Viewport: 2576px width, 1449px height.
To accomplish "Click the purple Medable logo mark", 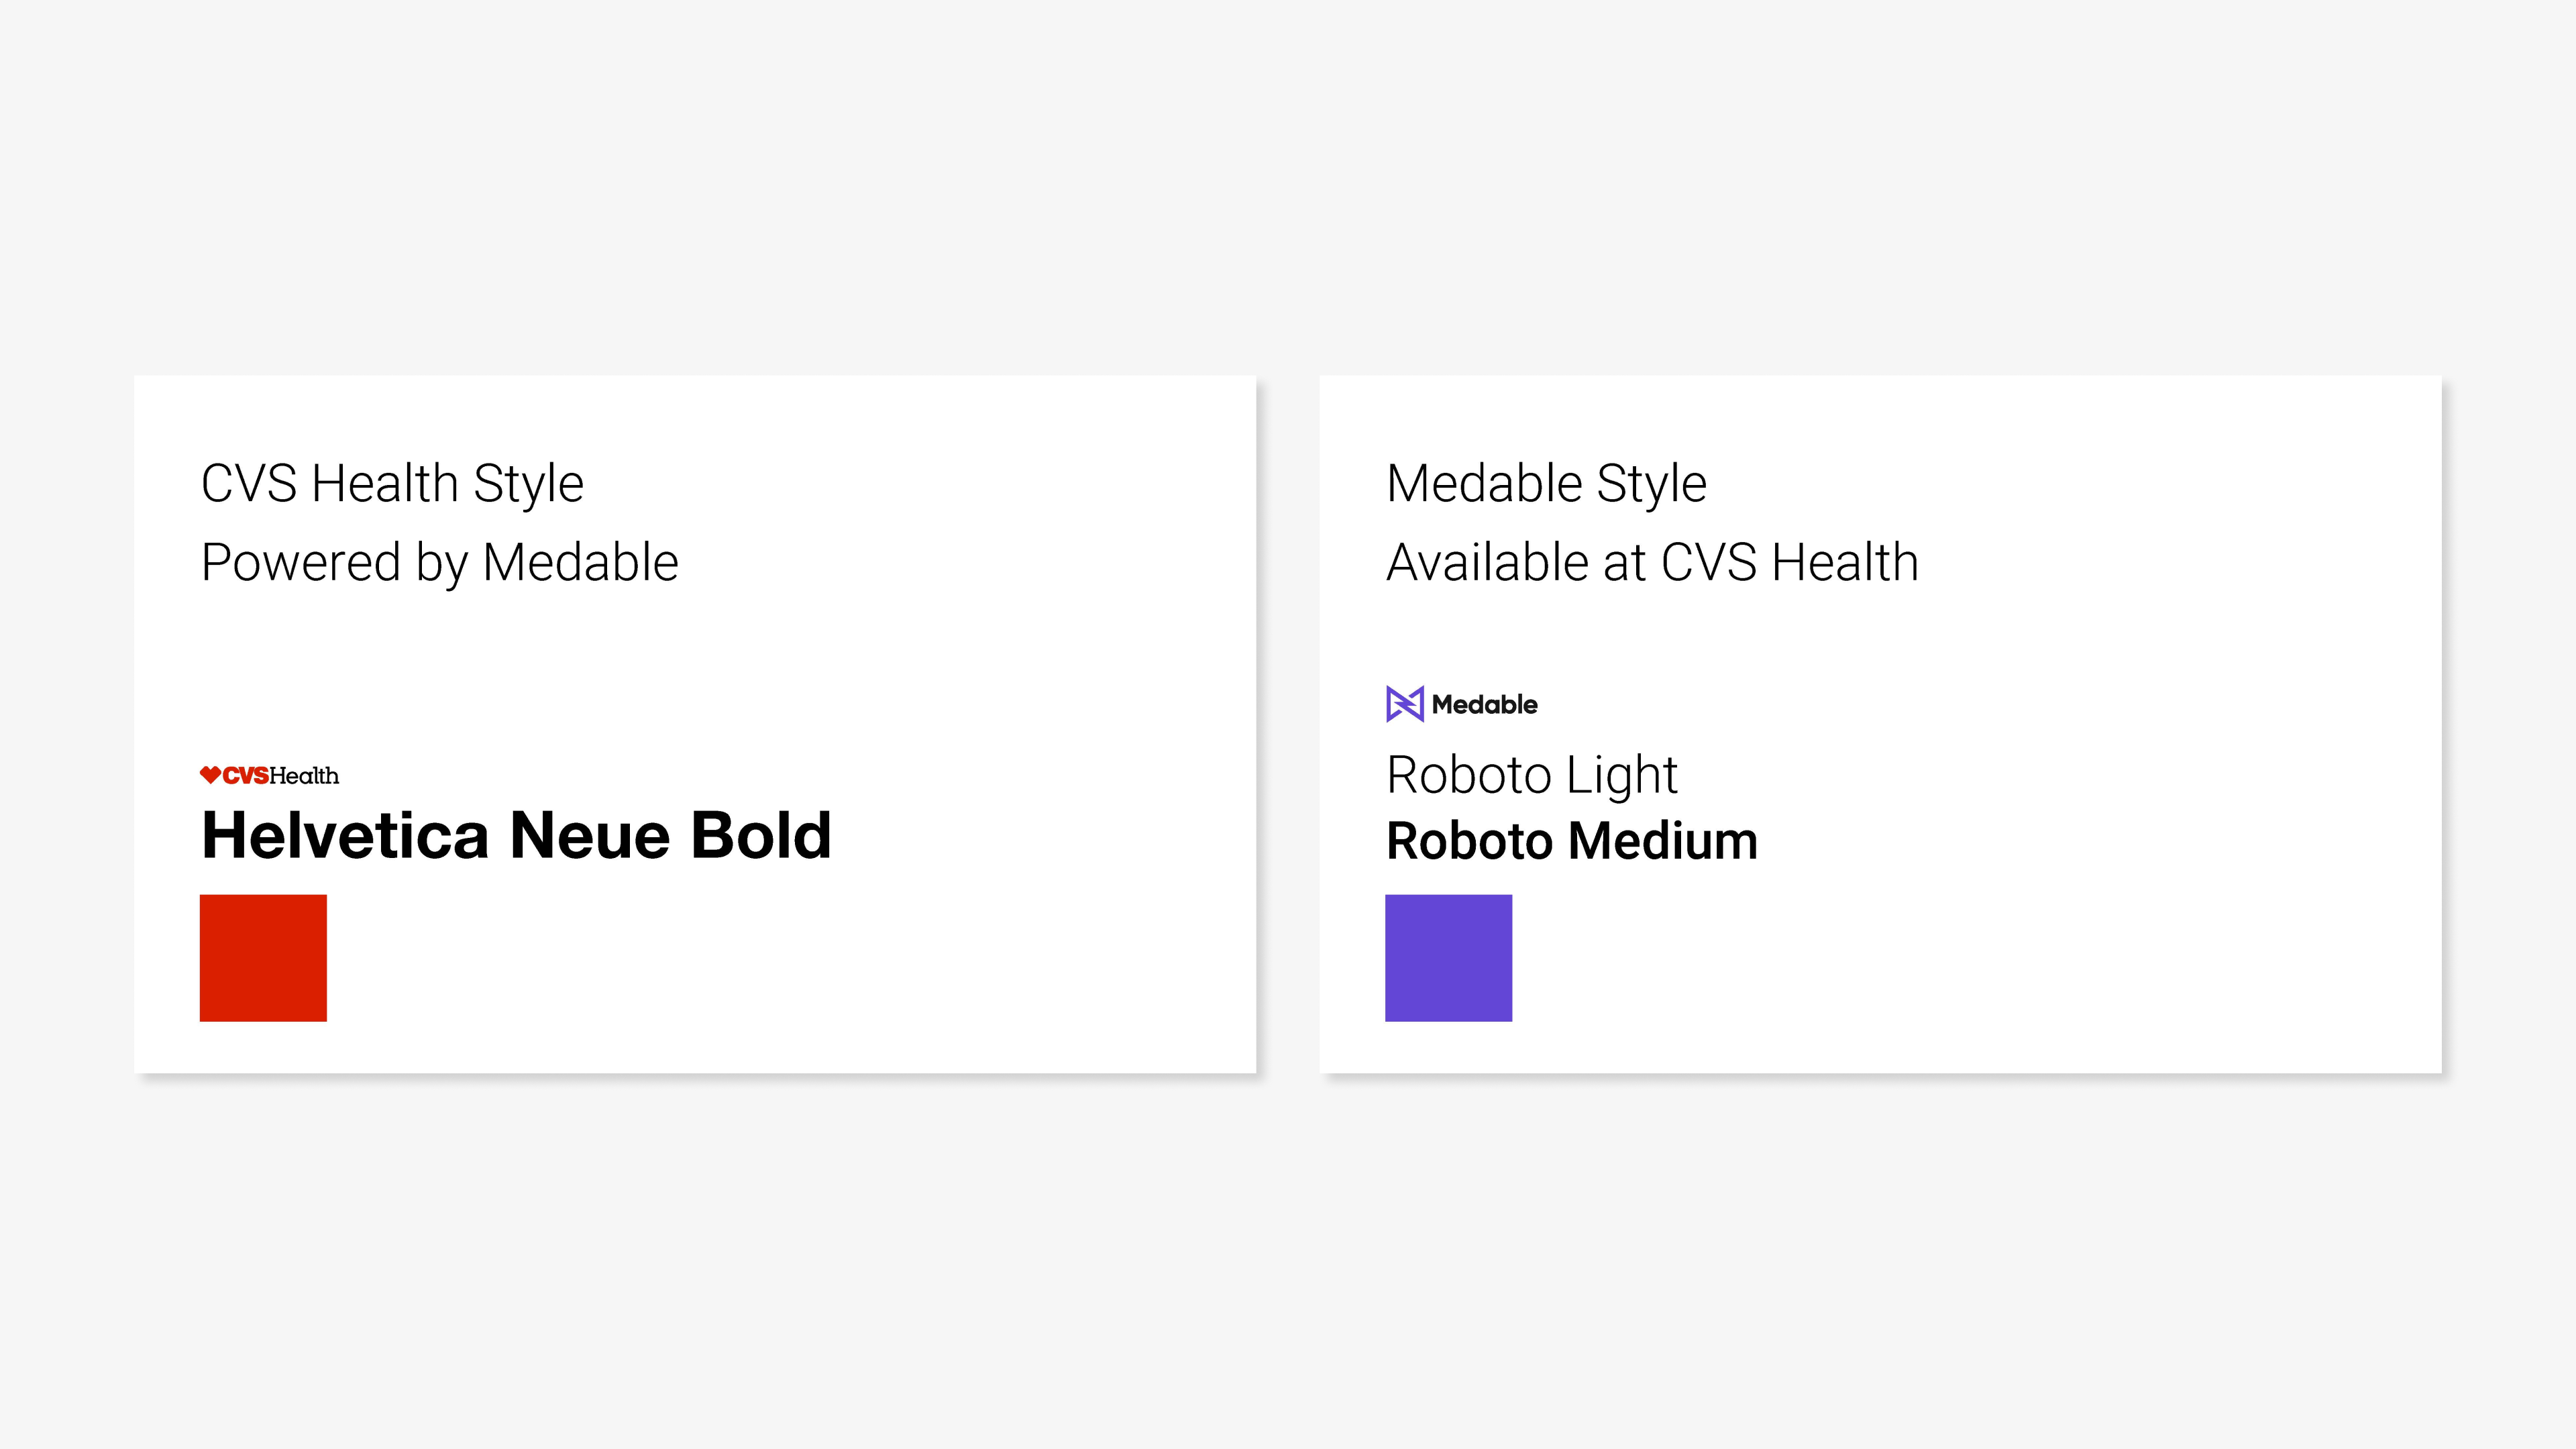I will (1404, 704).
